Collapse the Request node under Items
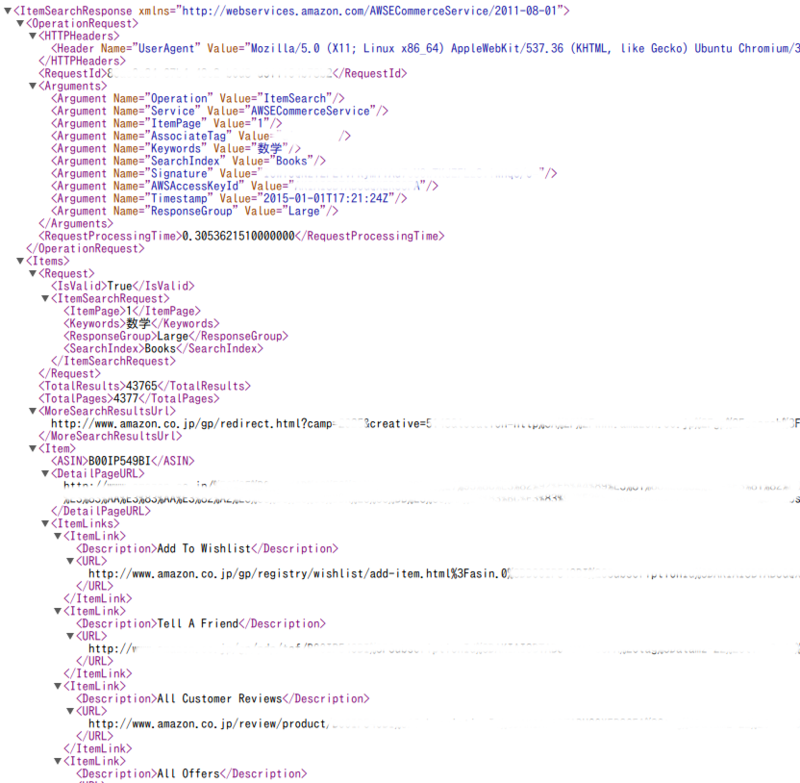Screen dimensions: 800x783 click(x=33, y=273)
